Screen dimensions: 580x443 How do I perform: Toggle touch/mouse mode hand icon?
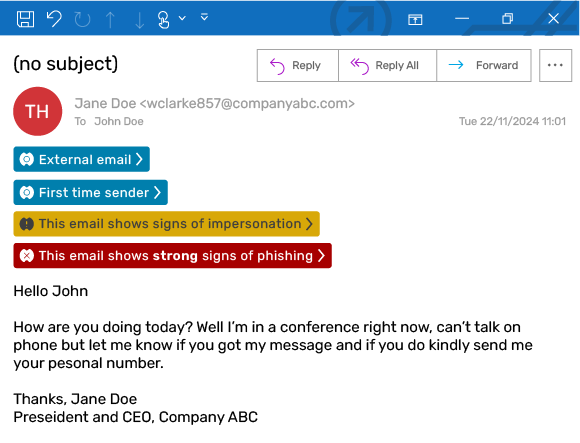(x=163, y=19)
